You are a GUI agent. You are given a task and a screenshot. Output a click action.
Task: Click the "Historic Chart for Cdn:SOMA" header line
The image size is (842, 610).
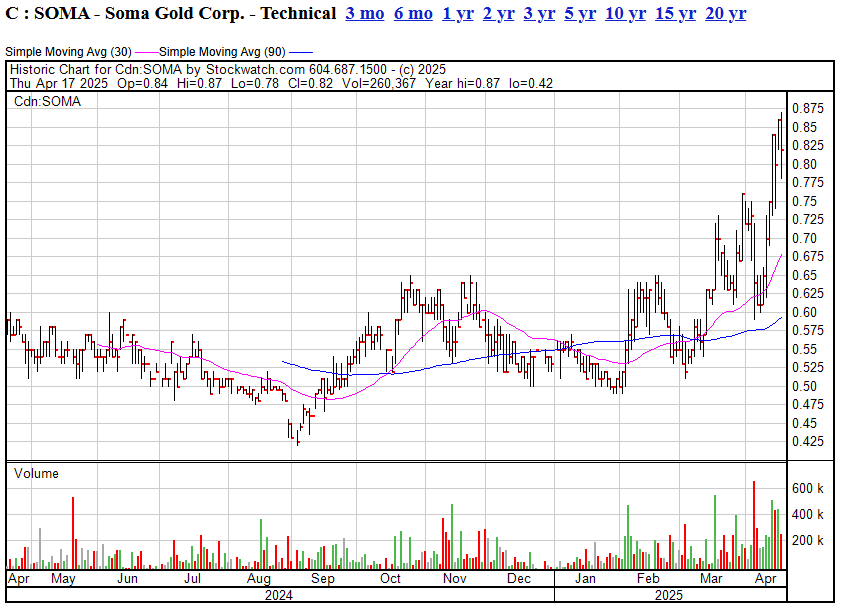coord(228,69)
